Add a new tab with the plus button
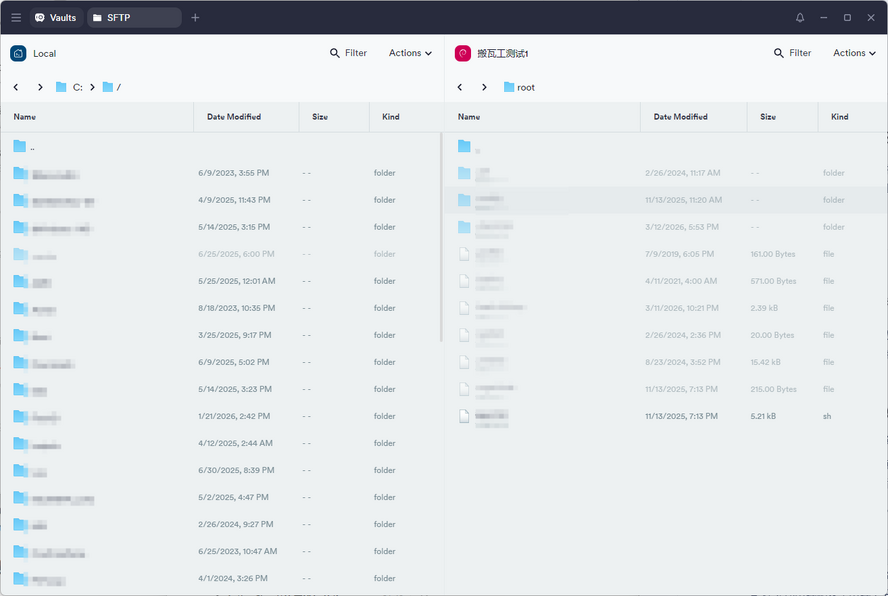The width and height of the screenshot is (888, 596). (195, 17)
